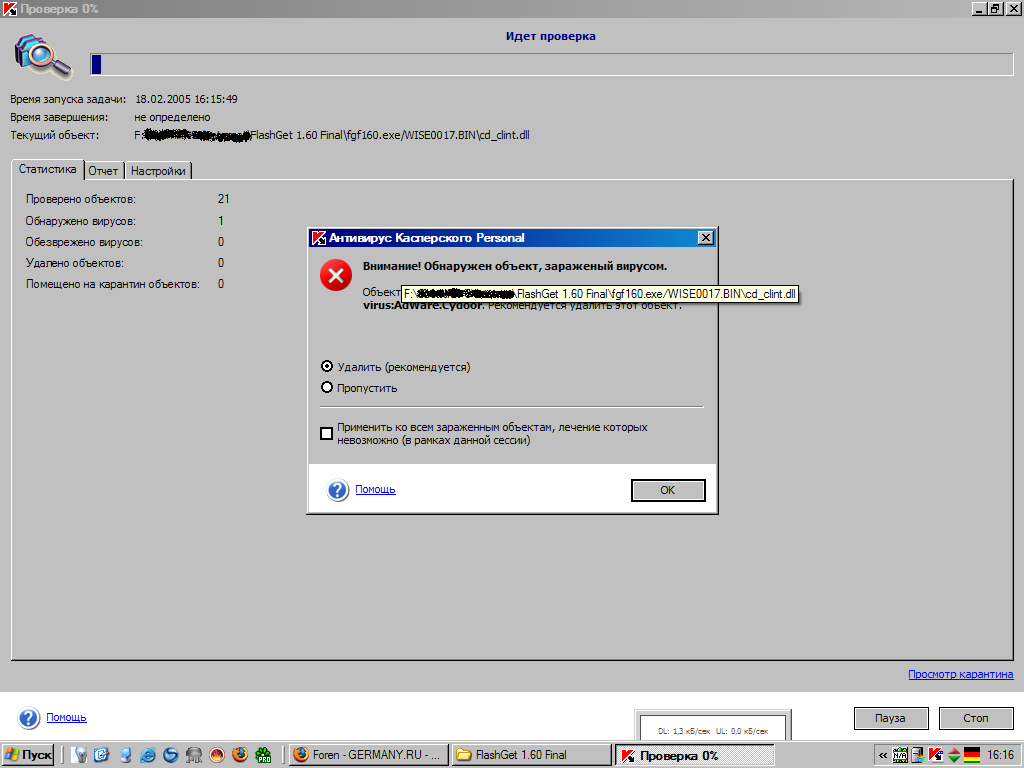Viewport: 1024px width, 768px height.
Task: Open ICQ Pro green flower quick launch icon
Action: pos(263,755)
